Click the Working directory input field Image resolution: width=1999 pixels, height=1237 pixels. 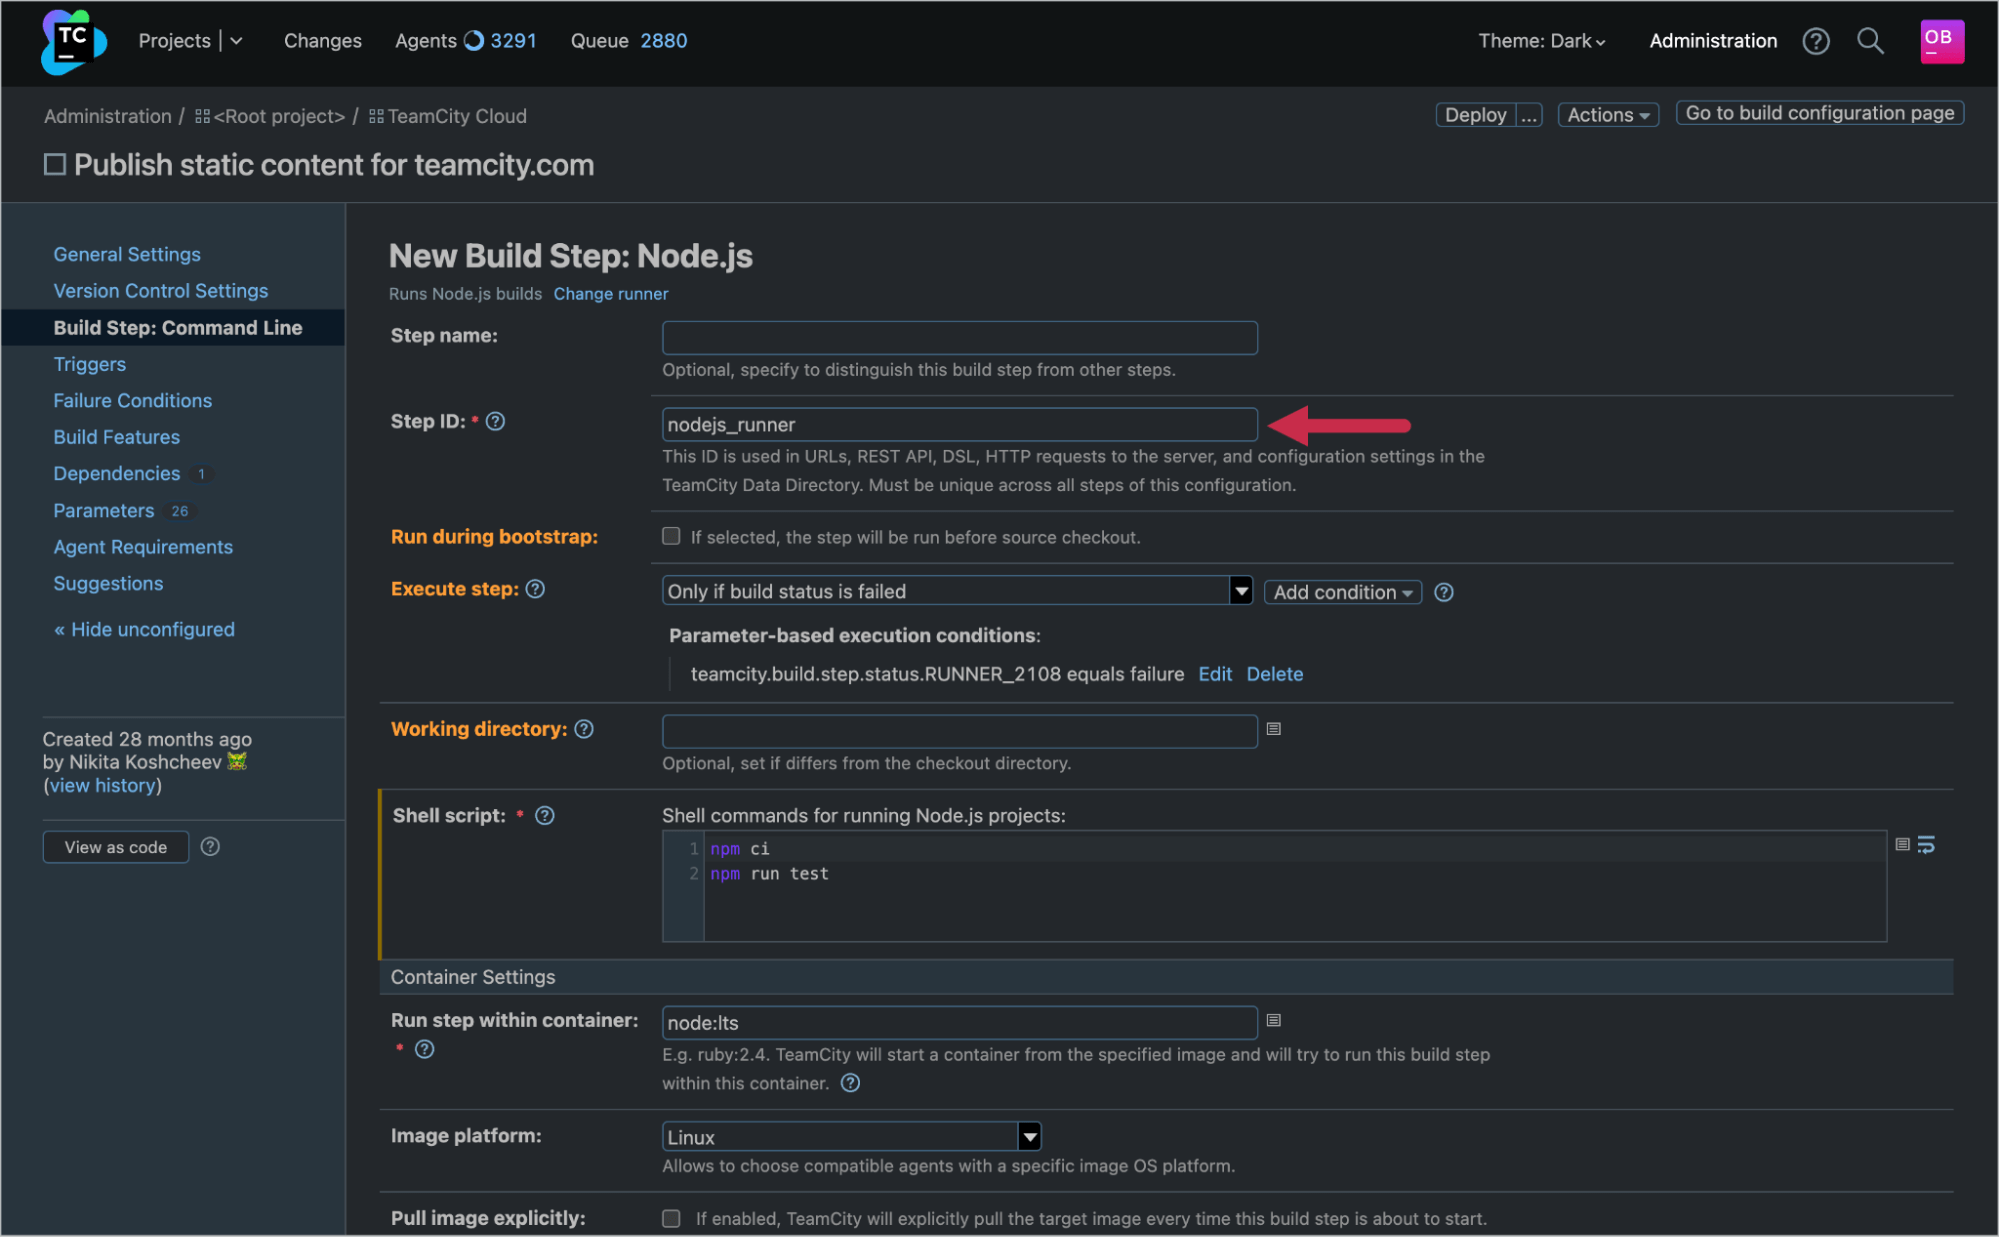(x=960, y=731)
